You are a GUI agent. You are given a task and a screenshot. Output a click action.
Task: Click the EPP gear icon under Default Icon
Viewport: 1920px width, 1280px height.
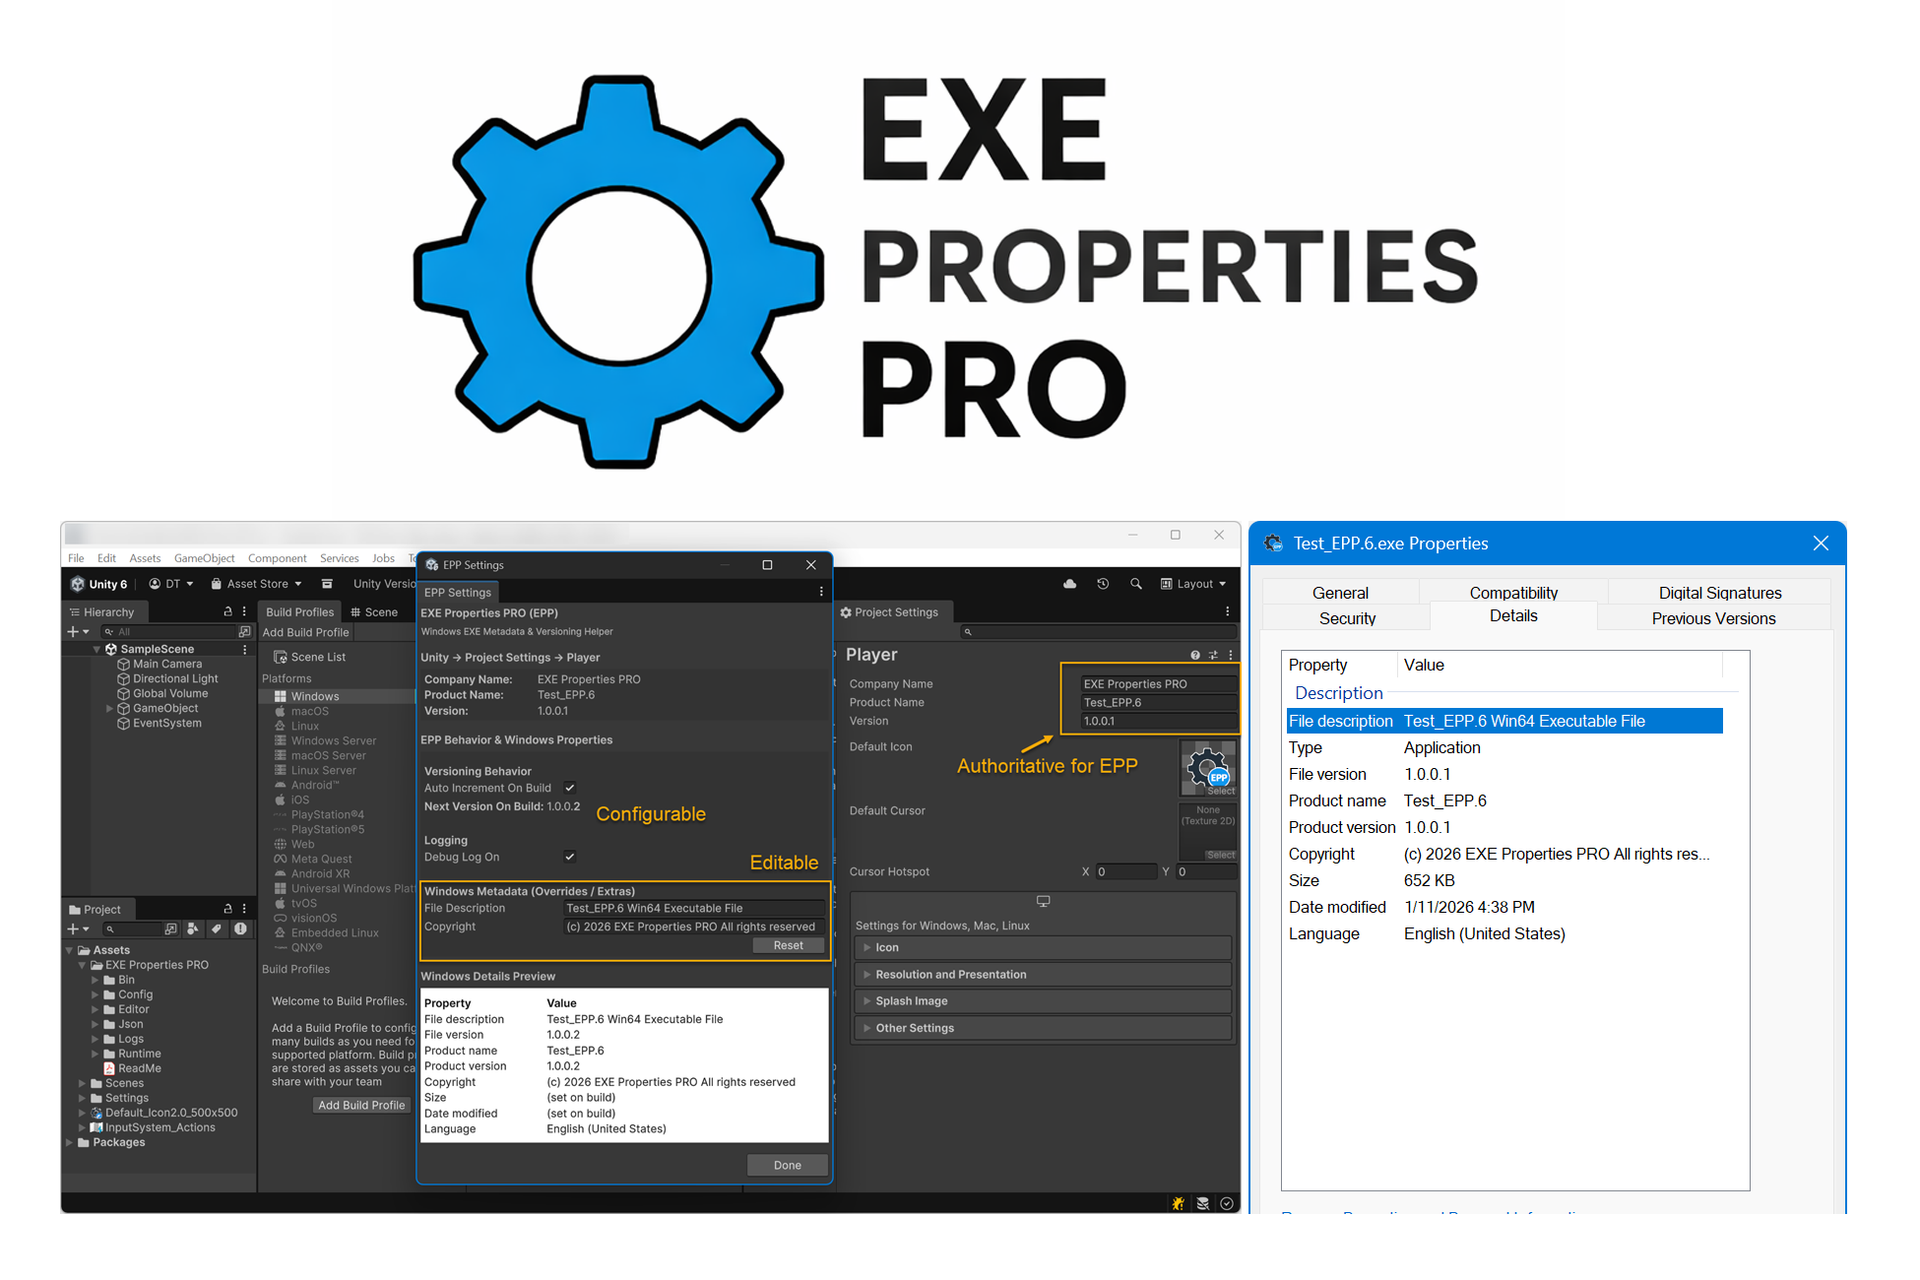(x=1208, y=767)
